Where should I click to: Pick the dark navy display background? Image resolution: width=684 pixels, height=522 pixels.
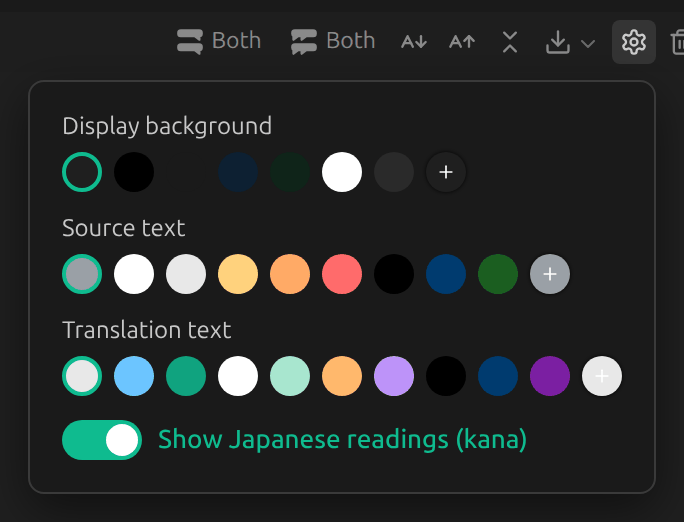pos(238,172)
